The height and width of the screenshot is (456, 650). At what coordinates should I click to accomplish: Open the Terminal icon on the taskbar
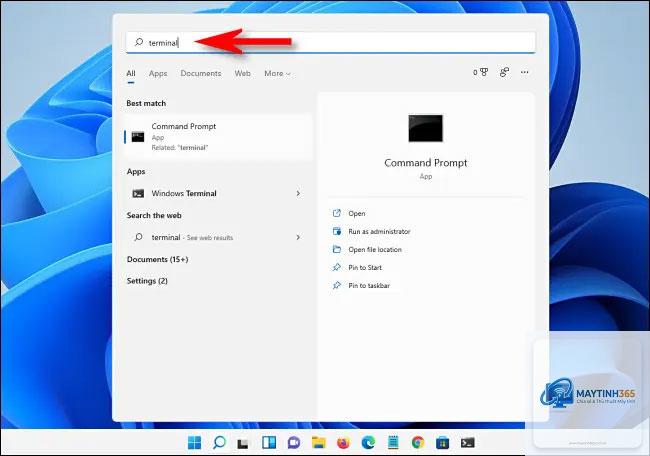[468, 443]
